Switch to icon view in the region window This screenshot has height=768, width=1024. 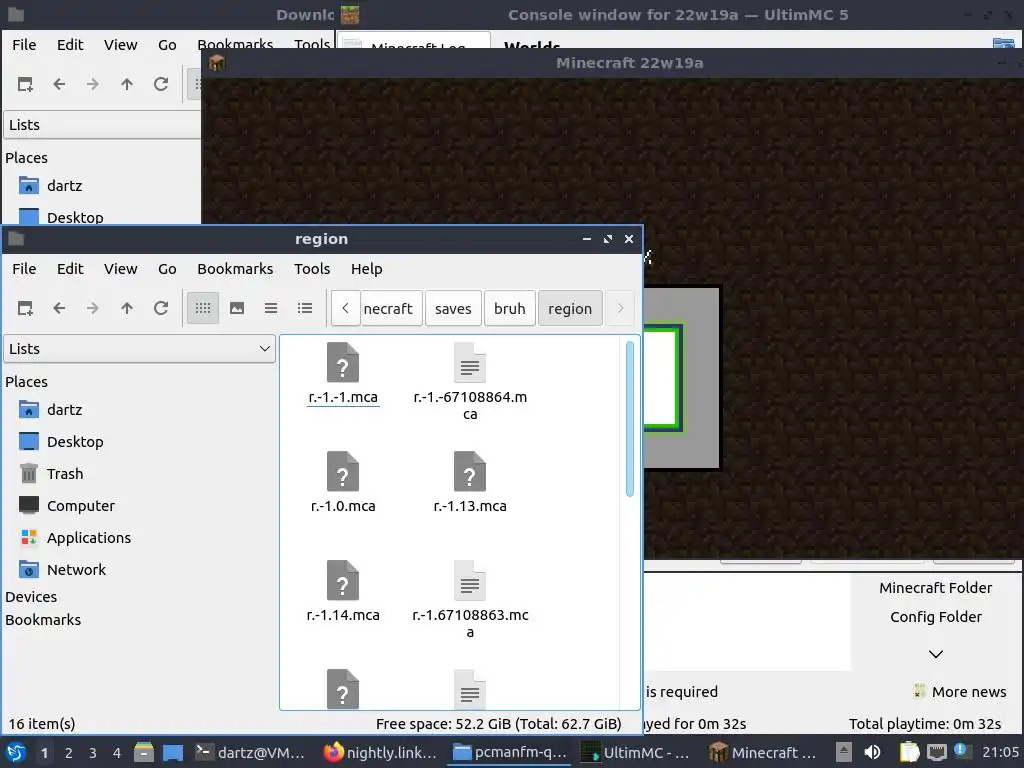[203, 308]
